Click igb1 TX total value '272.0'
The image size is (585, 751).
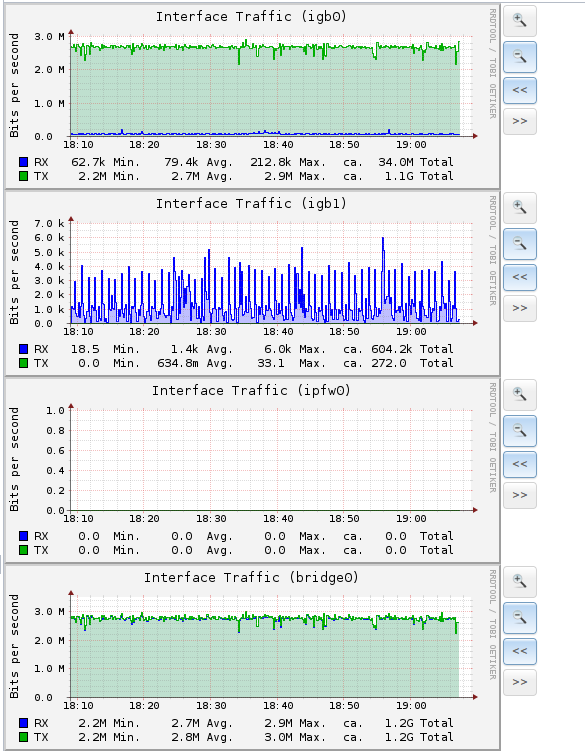[389, 363]
